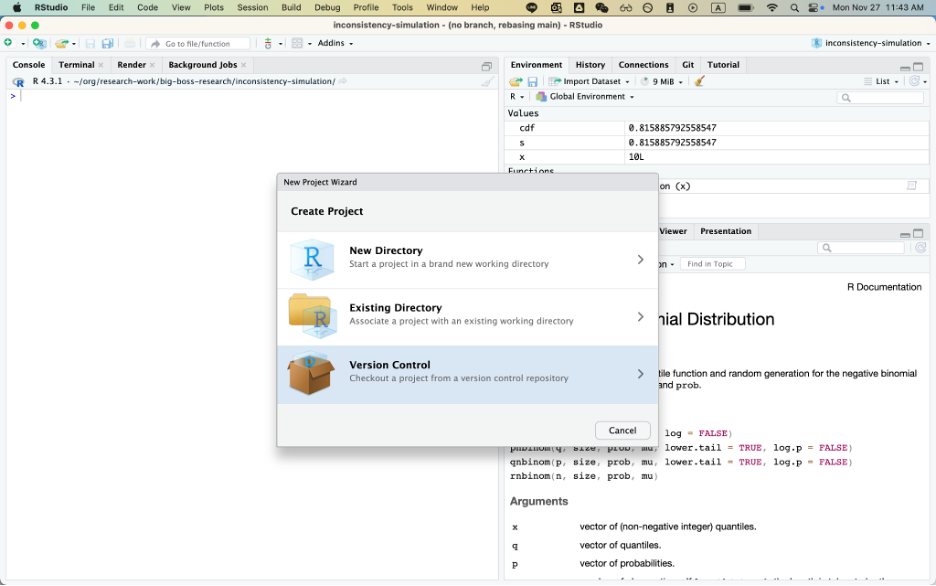Select the x value 10L
This screenshot has width=936, height=586.
click(636, 157)
